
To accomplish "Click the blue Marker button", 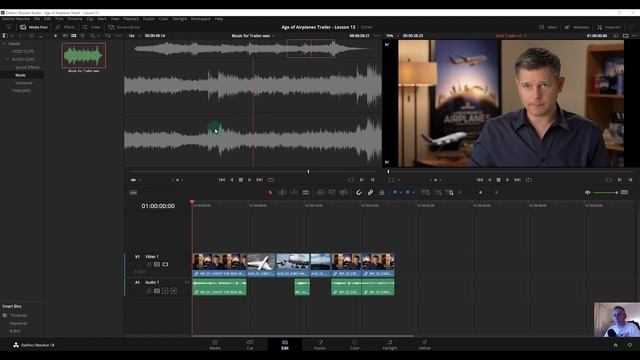I will [408, 192].
